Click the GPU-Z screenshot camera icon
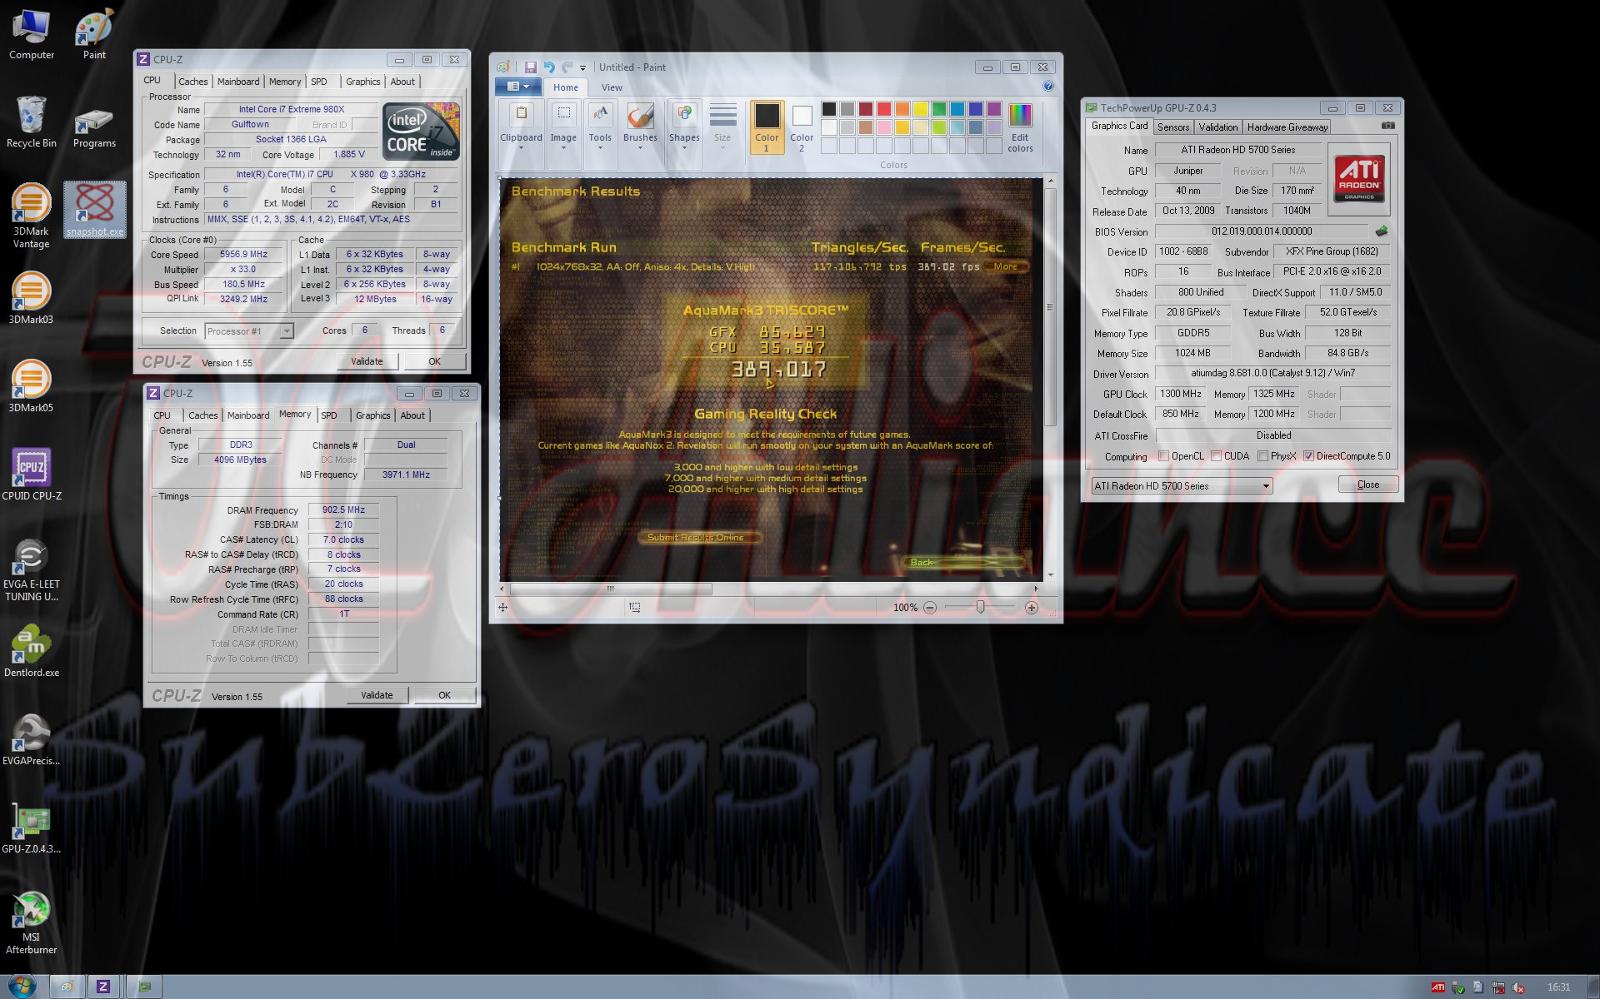The width and height of the screenshot is (1600, 999). click(x=1387, y=126)
